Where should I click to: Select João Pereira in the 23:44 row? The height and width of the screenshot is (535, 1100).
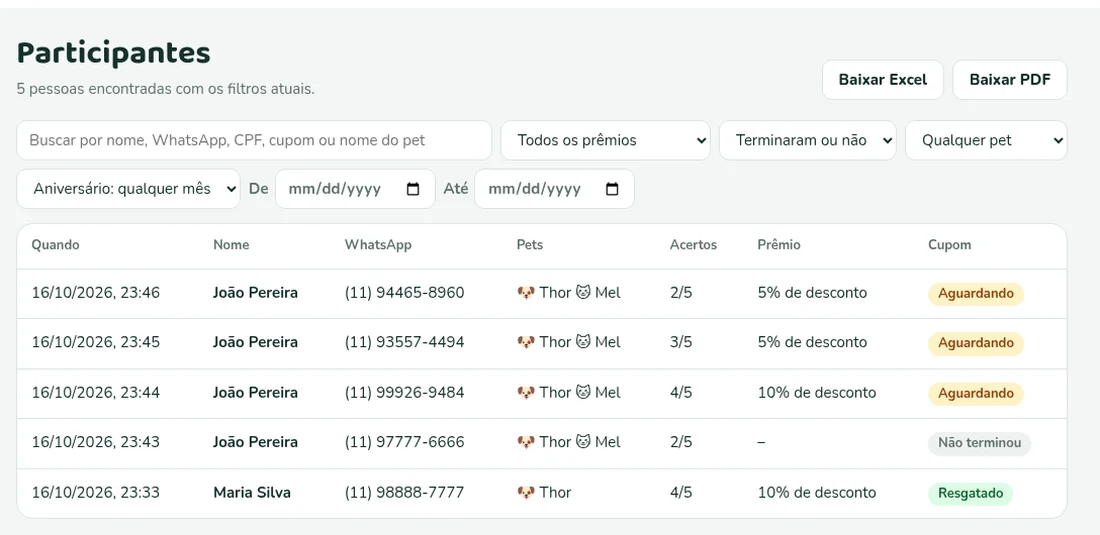coord(255,393)
